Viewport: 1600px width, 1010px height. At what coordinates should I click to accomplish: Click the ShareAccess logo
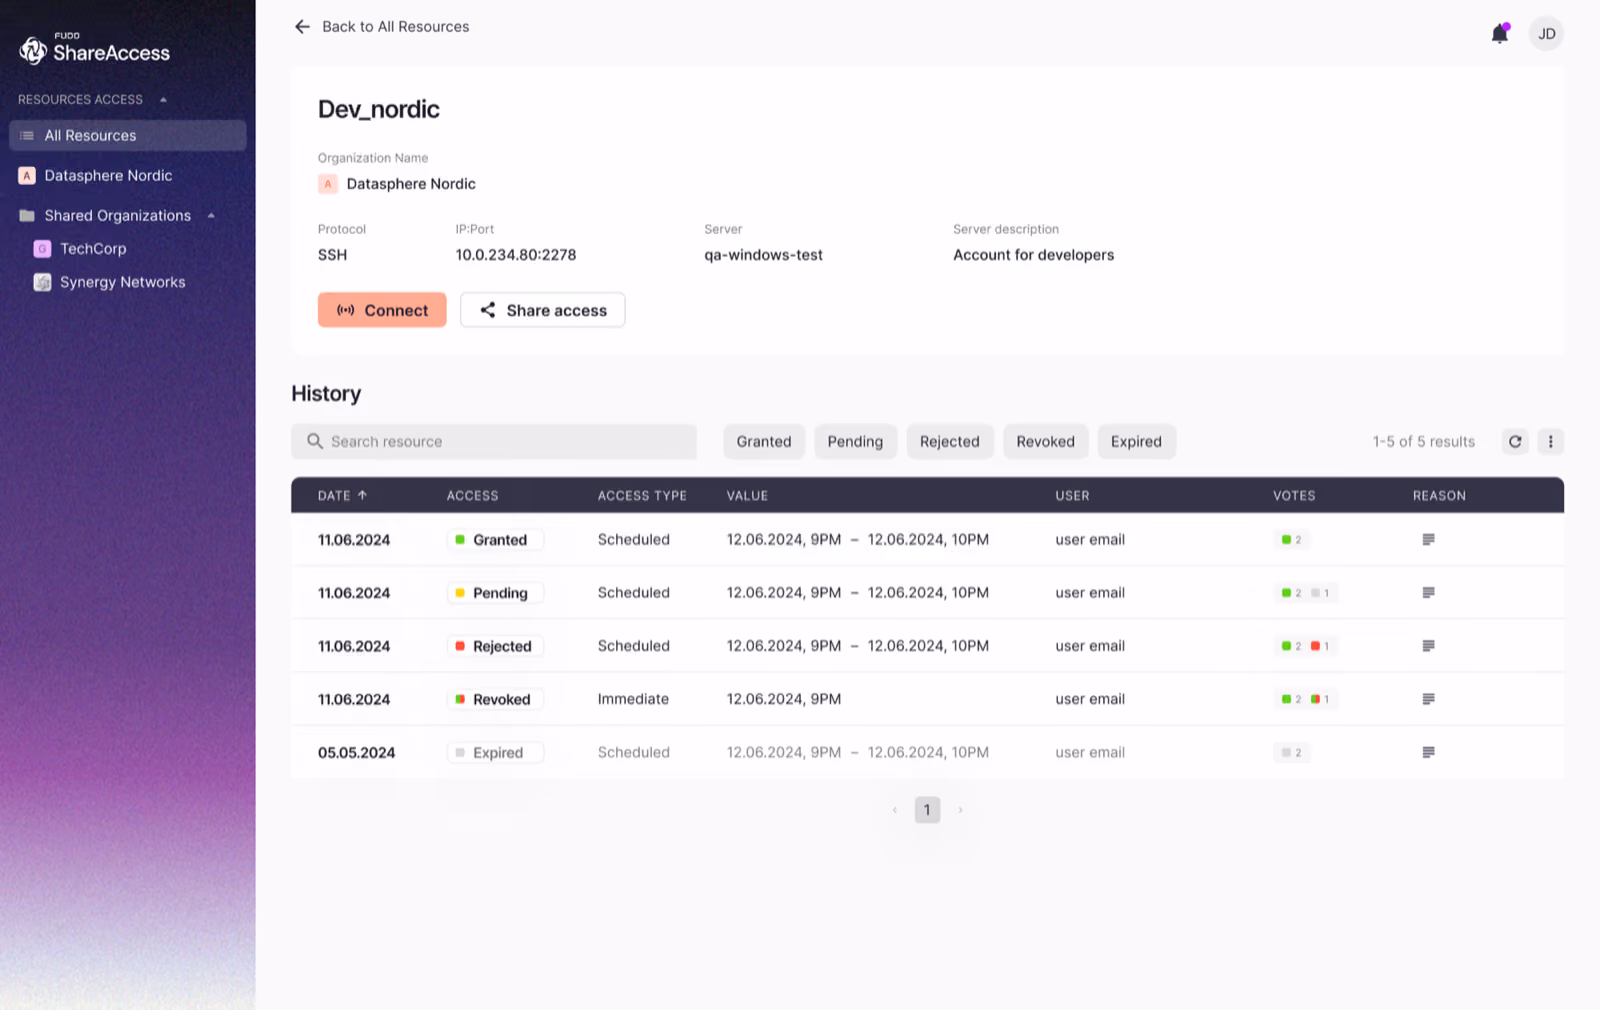[x=95, y=49]
